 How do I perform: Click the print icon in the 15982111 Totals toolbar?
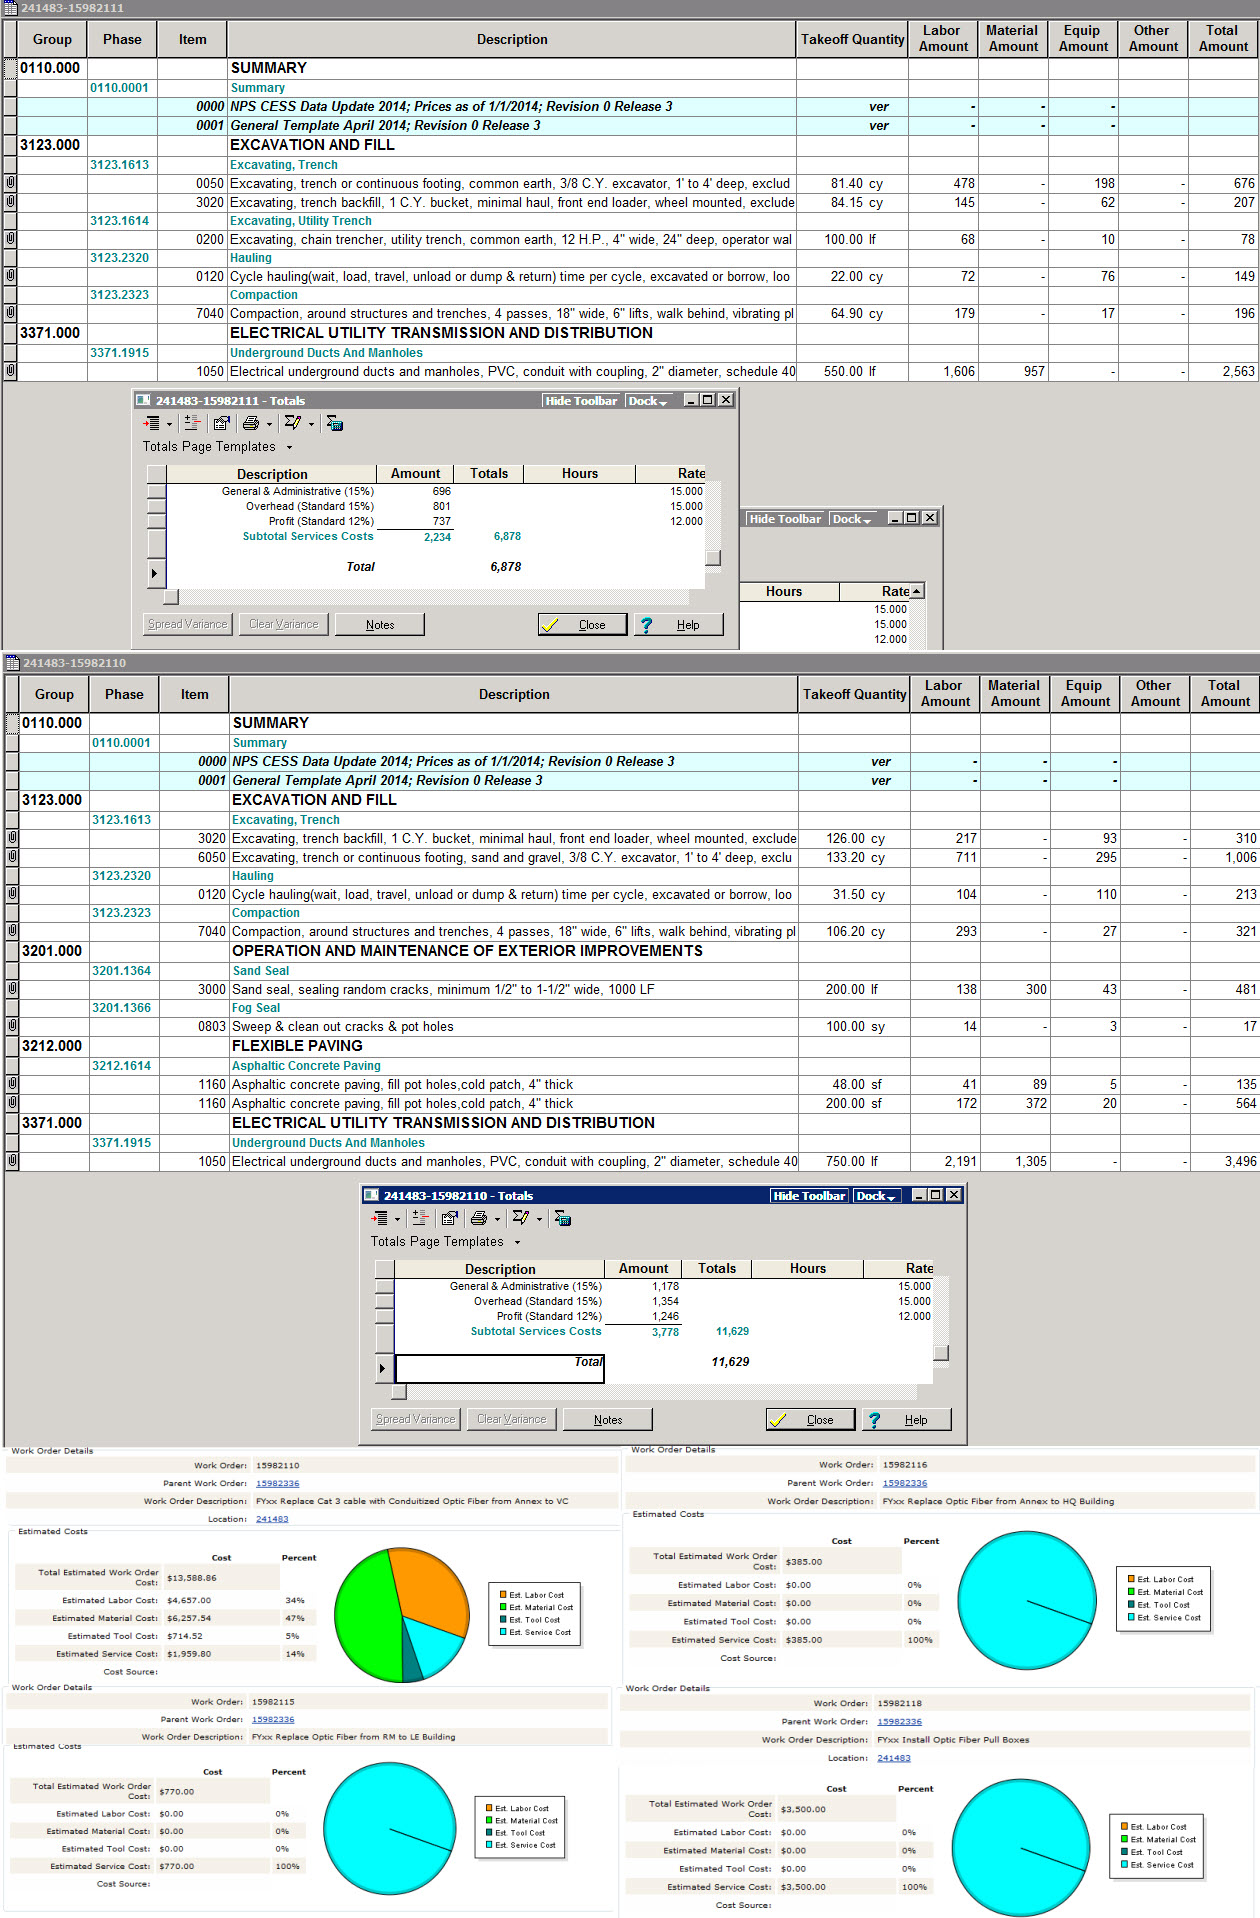click(x=251, y=424)
